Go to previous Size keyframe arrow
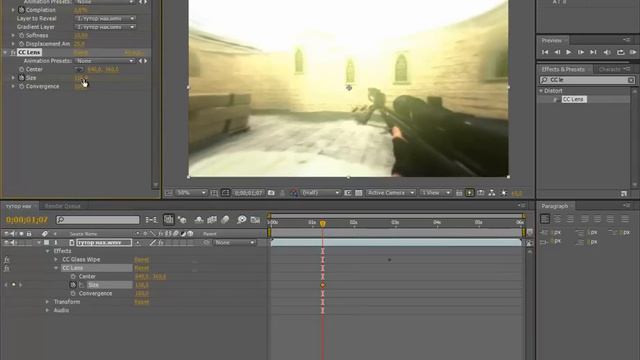The height and width of the screenshot is (360, 640). click(x=6, y=284)
